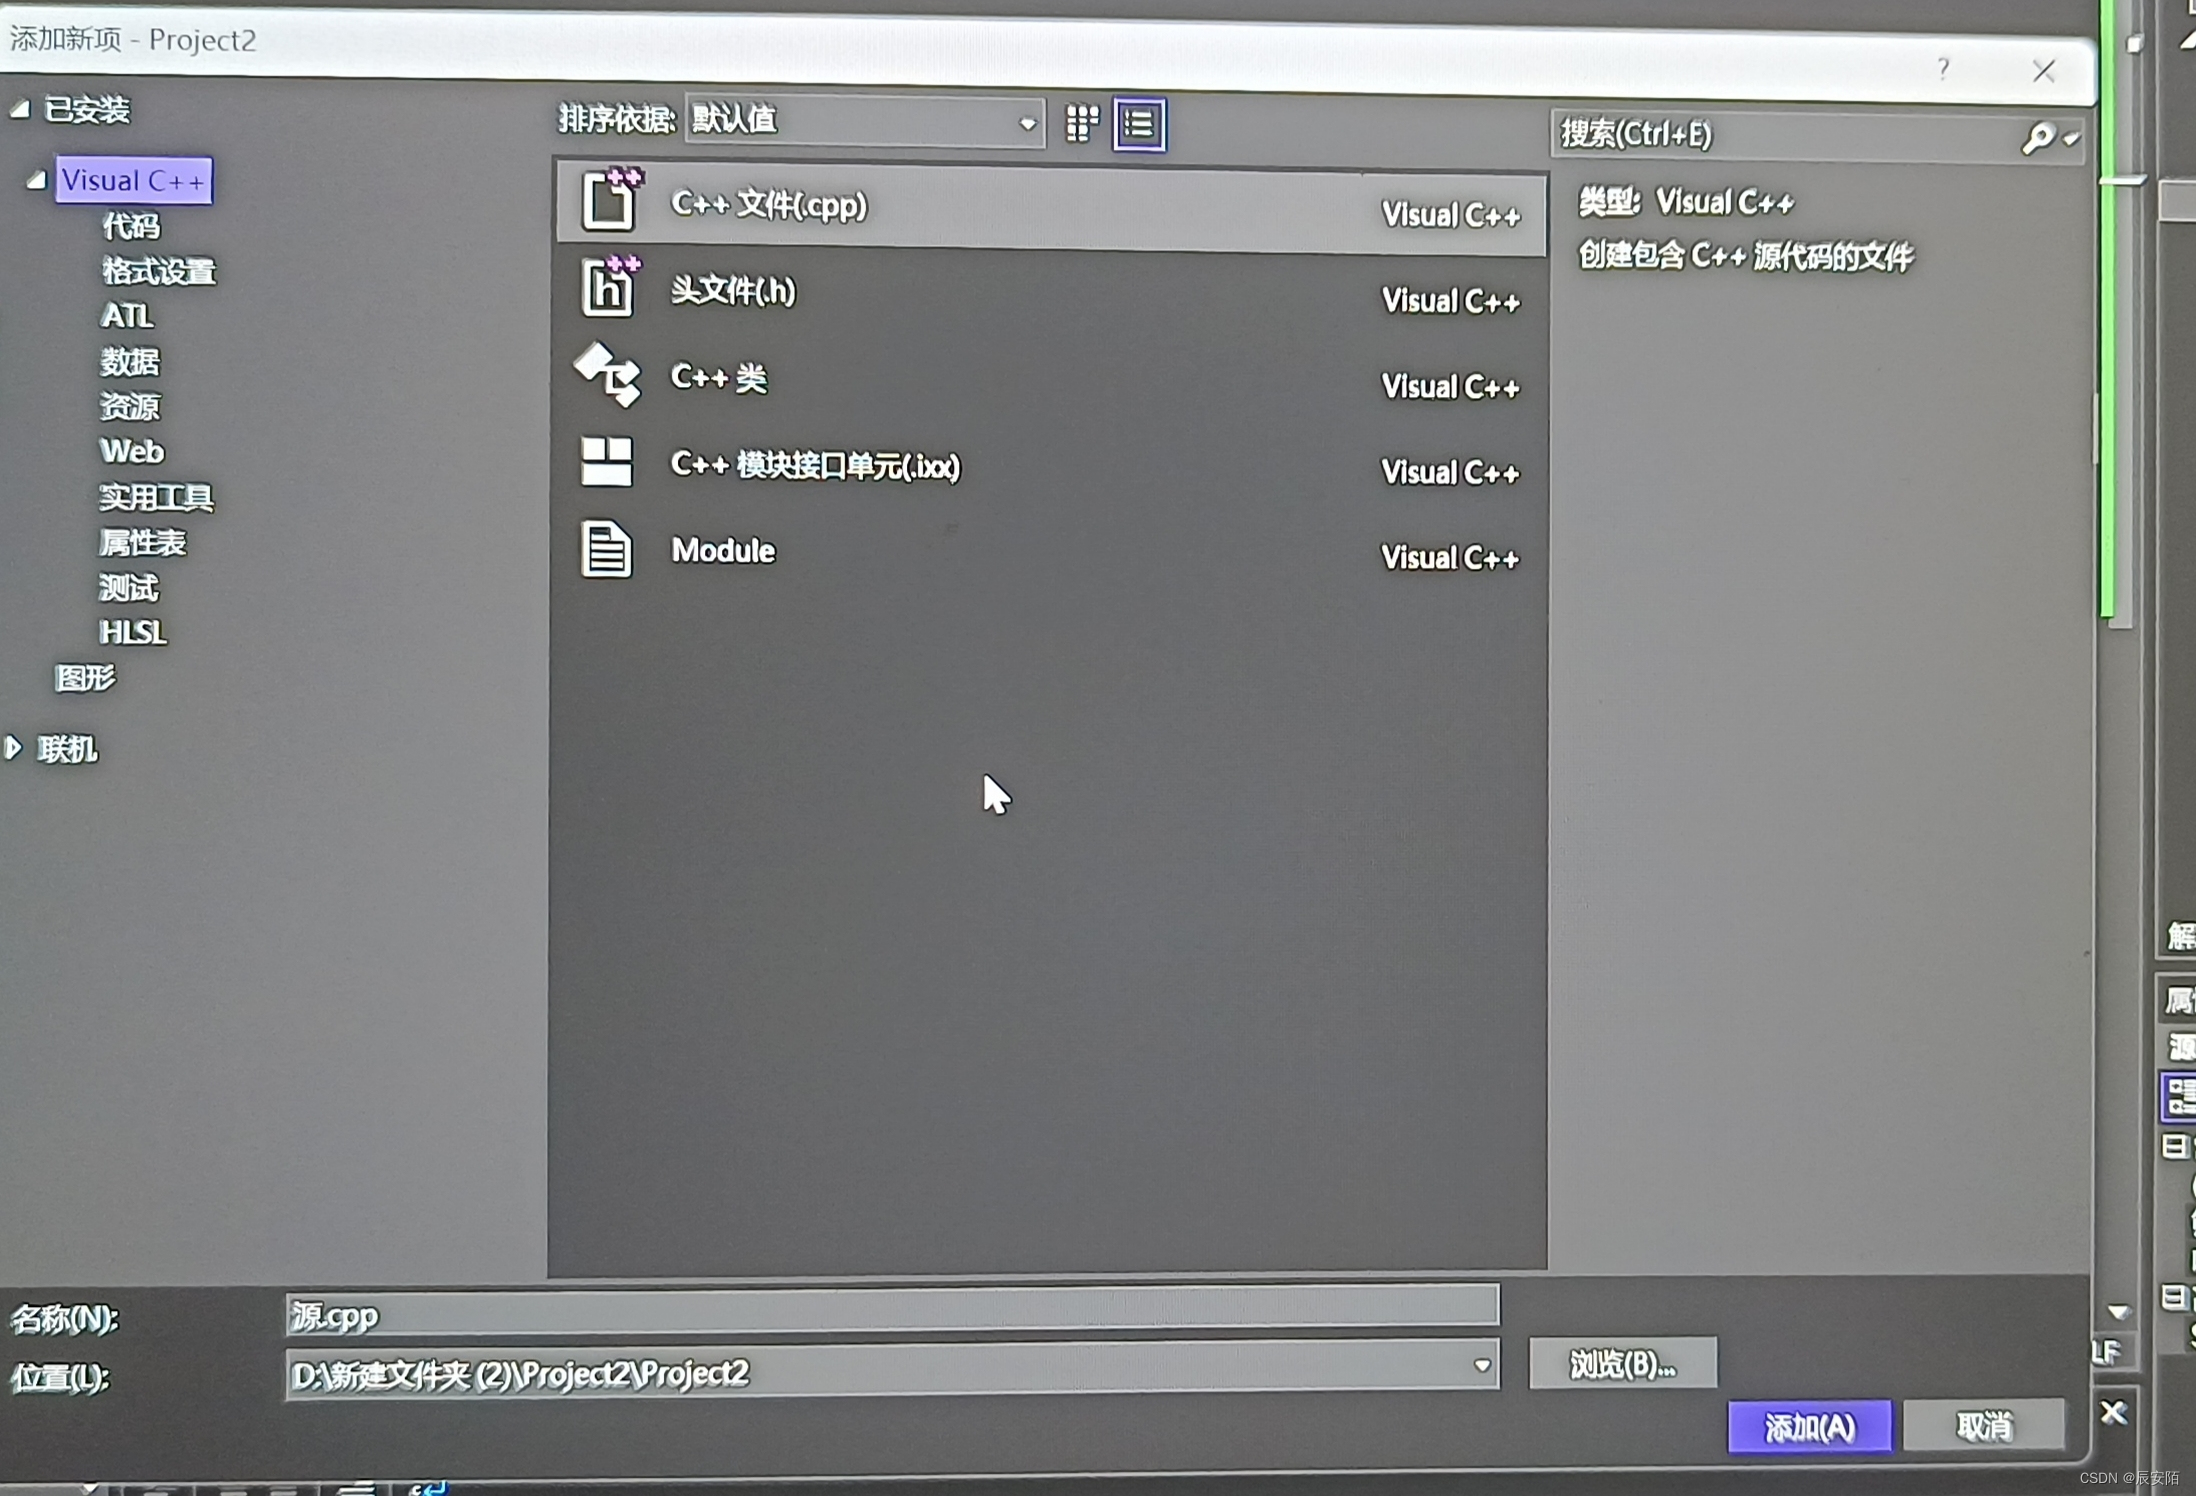Pick the C++ 模块接口单元(.ixx) icon
This screenshot has width=2196, height=1496.
coord(607,462)
